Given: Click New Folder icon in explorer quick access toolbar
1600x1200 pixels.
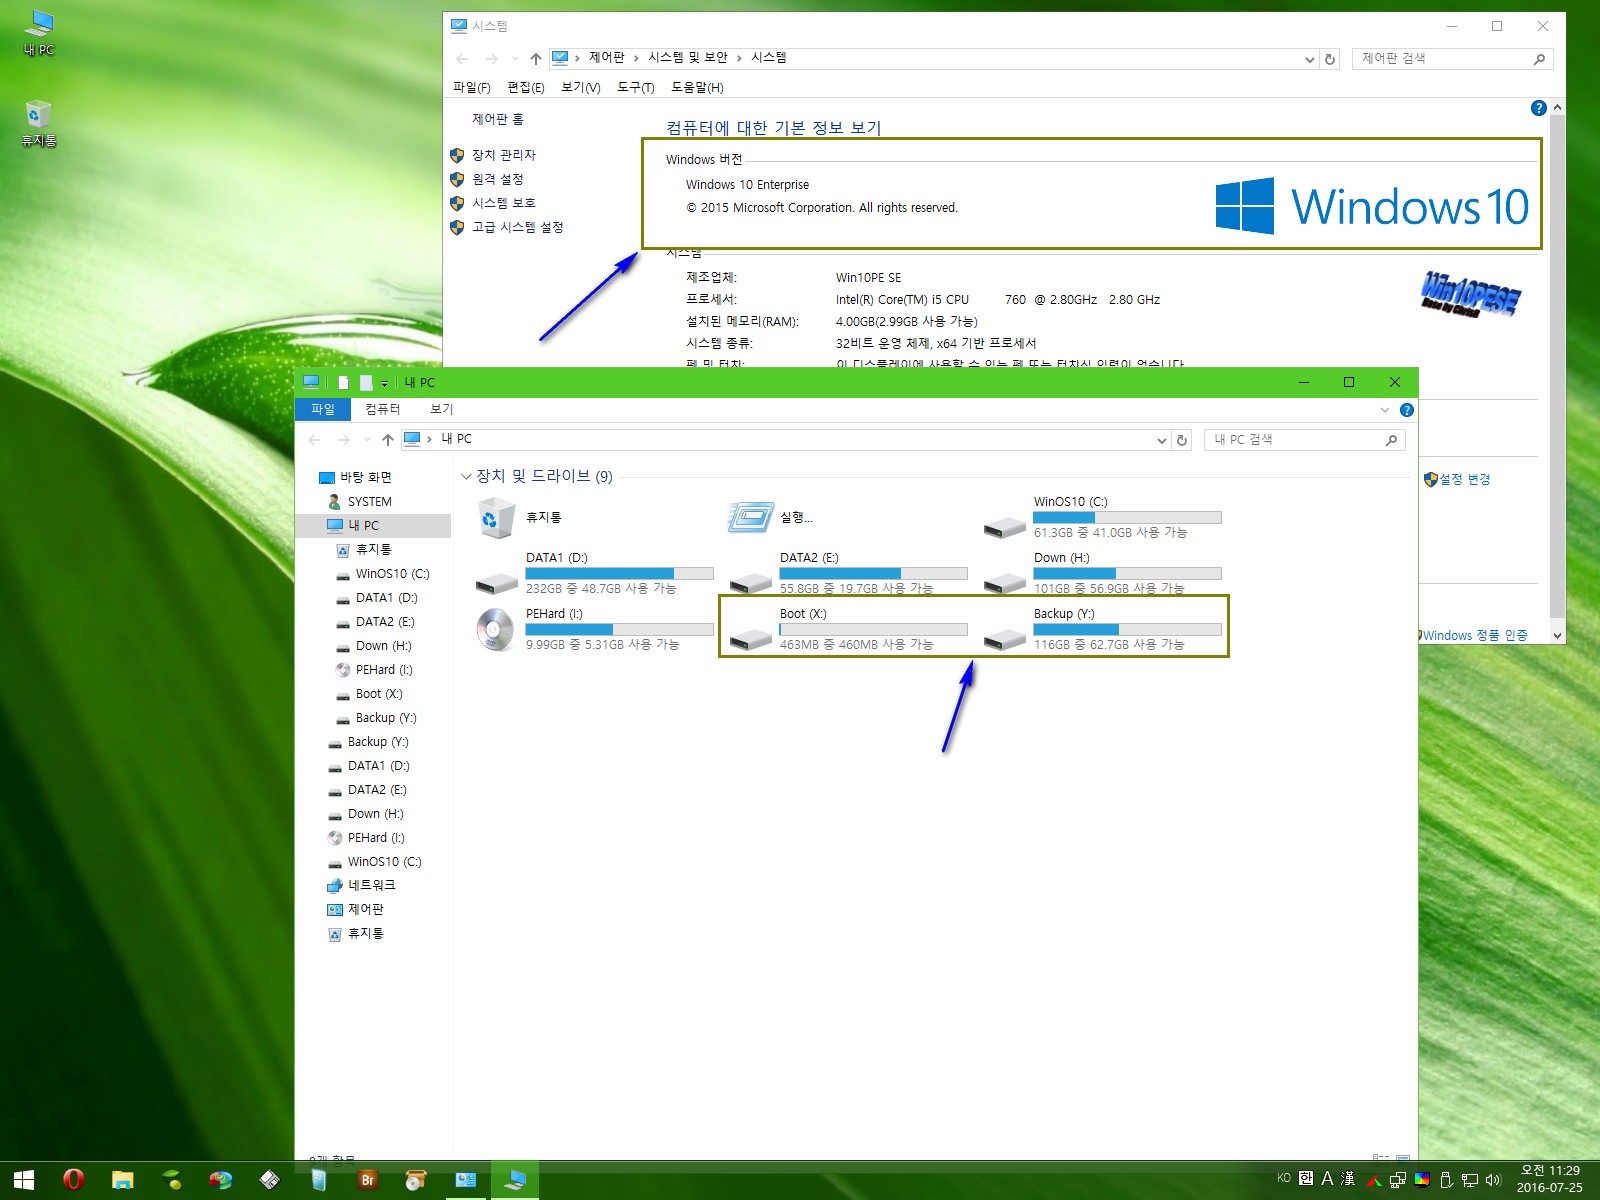Looking at the screenshot, I should tap(366, 382).
